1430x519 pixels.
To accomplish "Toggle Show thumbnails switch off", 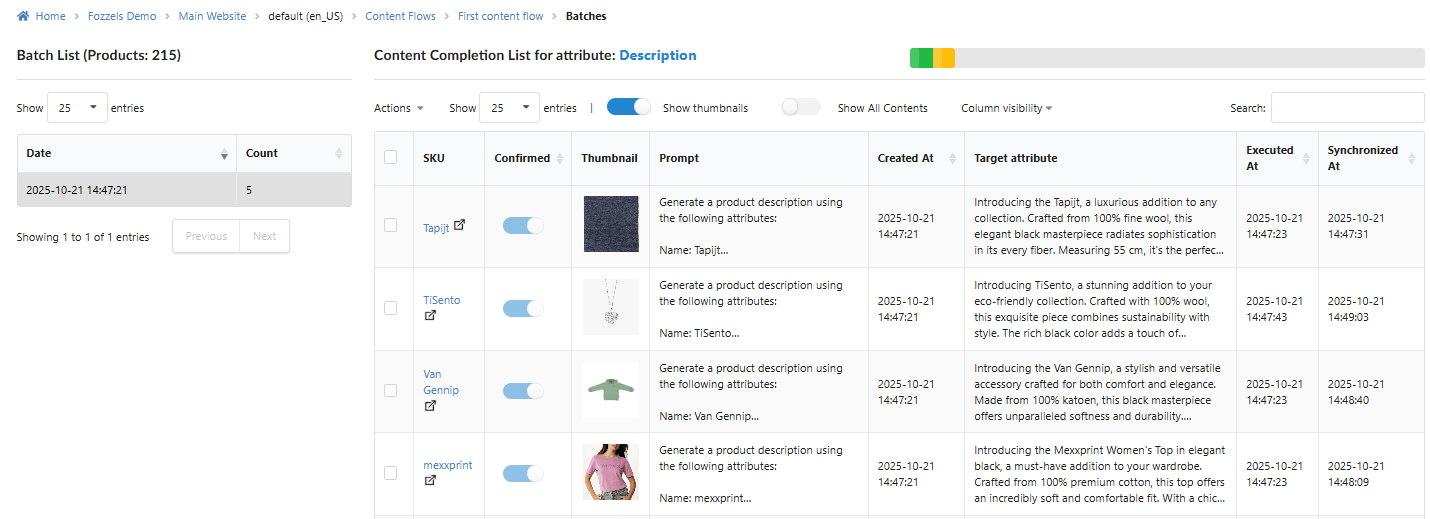I will 629,107.
